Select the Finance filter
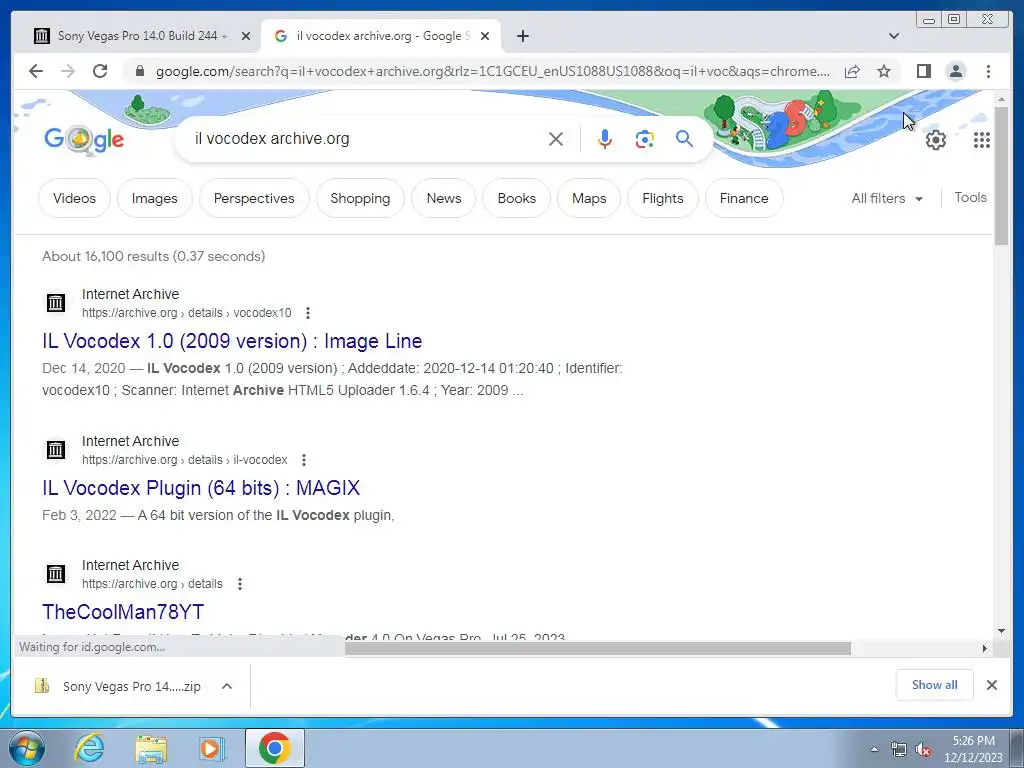 click(x=744, y=198)
